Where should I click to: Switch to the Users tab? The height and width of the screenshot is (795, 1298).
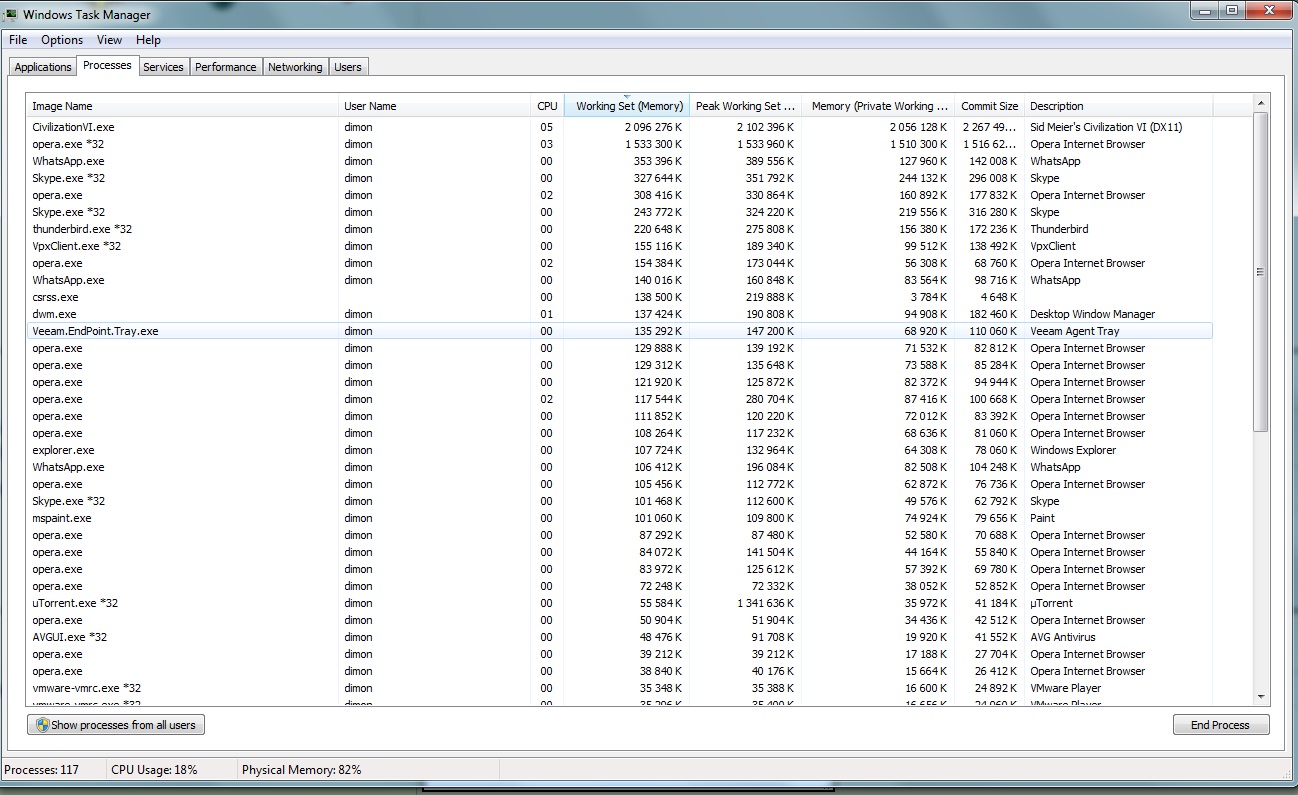point(348,67)
